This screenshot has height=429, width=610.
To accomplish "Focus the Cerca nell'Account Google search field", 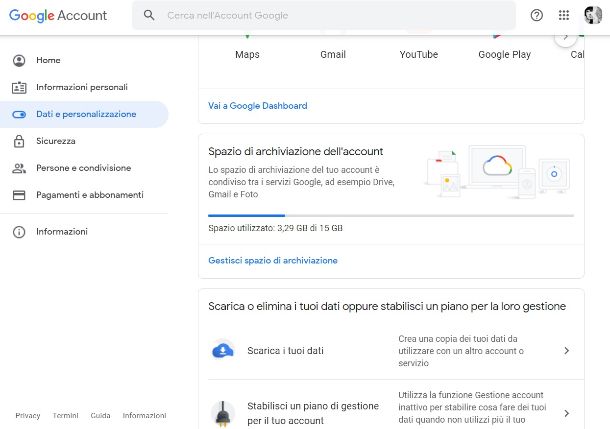I will pyautogui.click(x=324, y=16).
